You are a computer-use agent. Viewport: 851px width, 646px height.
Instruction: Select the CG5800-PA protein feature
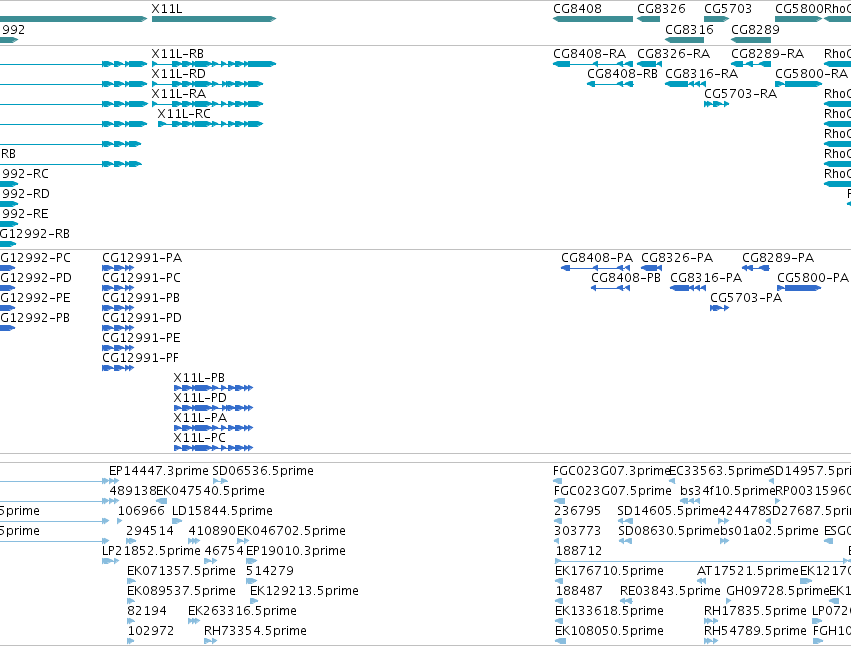click(x=799, y=288)
